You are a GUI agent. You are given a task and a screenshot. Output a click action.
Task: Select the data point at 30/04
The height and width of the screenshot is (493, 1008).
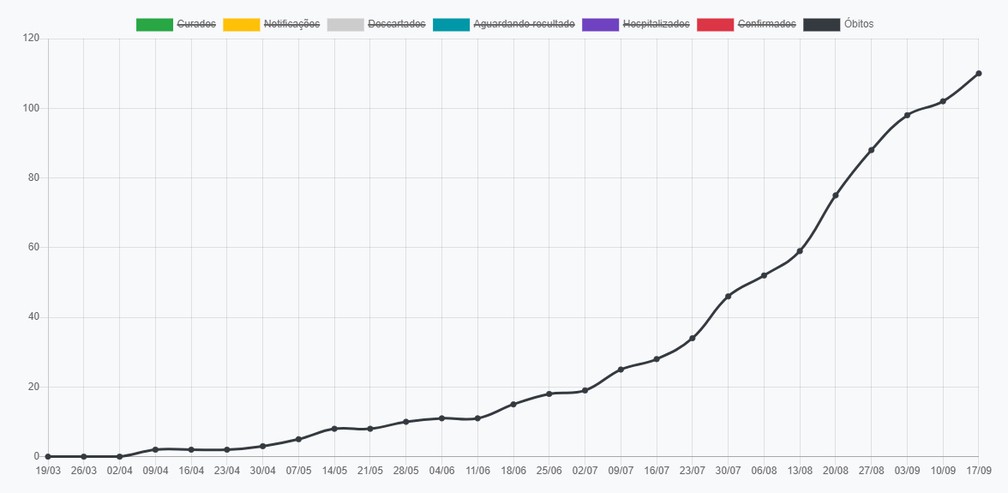pyautogui.click(x=262, y=446)
